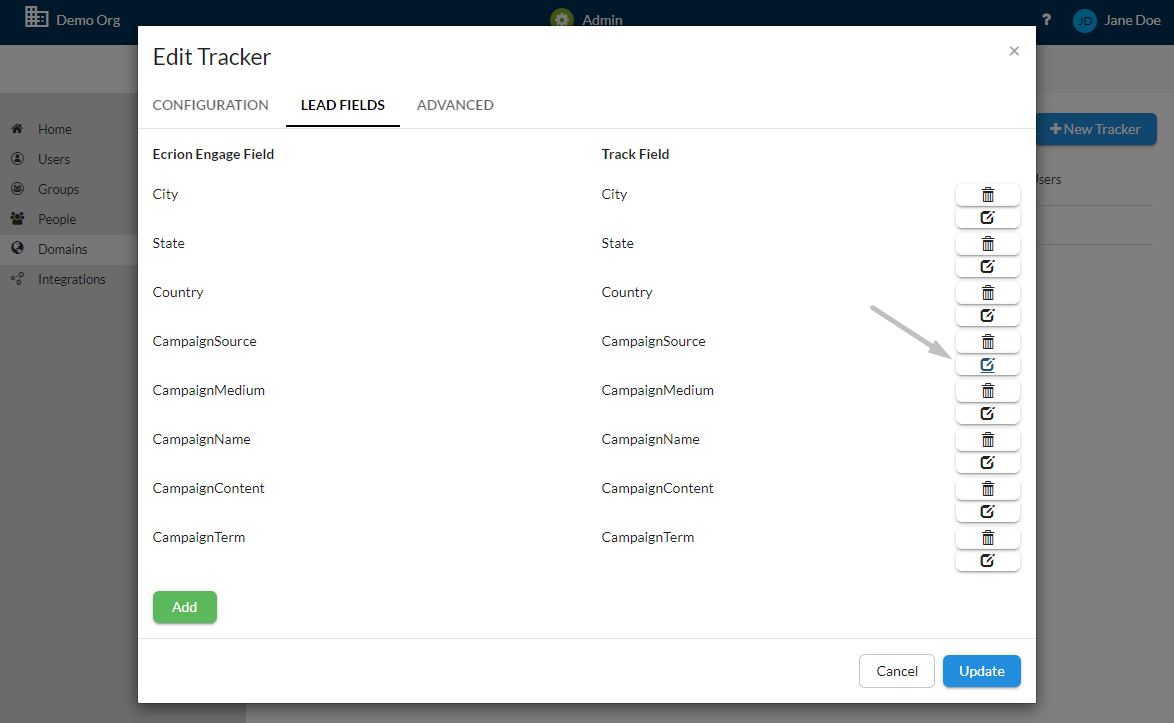
Task: Edit the CampaignContent field mapping
Action: pos(988,512)
